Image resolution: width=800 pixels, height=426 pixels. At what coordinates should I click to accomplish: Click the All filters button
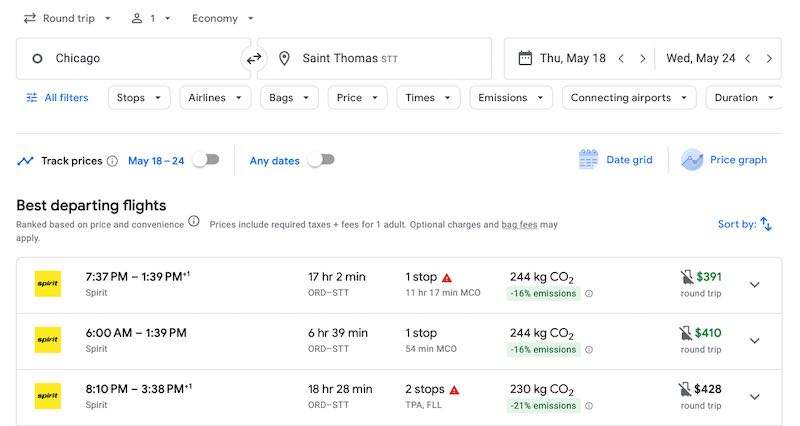click(57, 98)
